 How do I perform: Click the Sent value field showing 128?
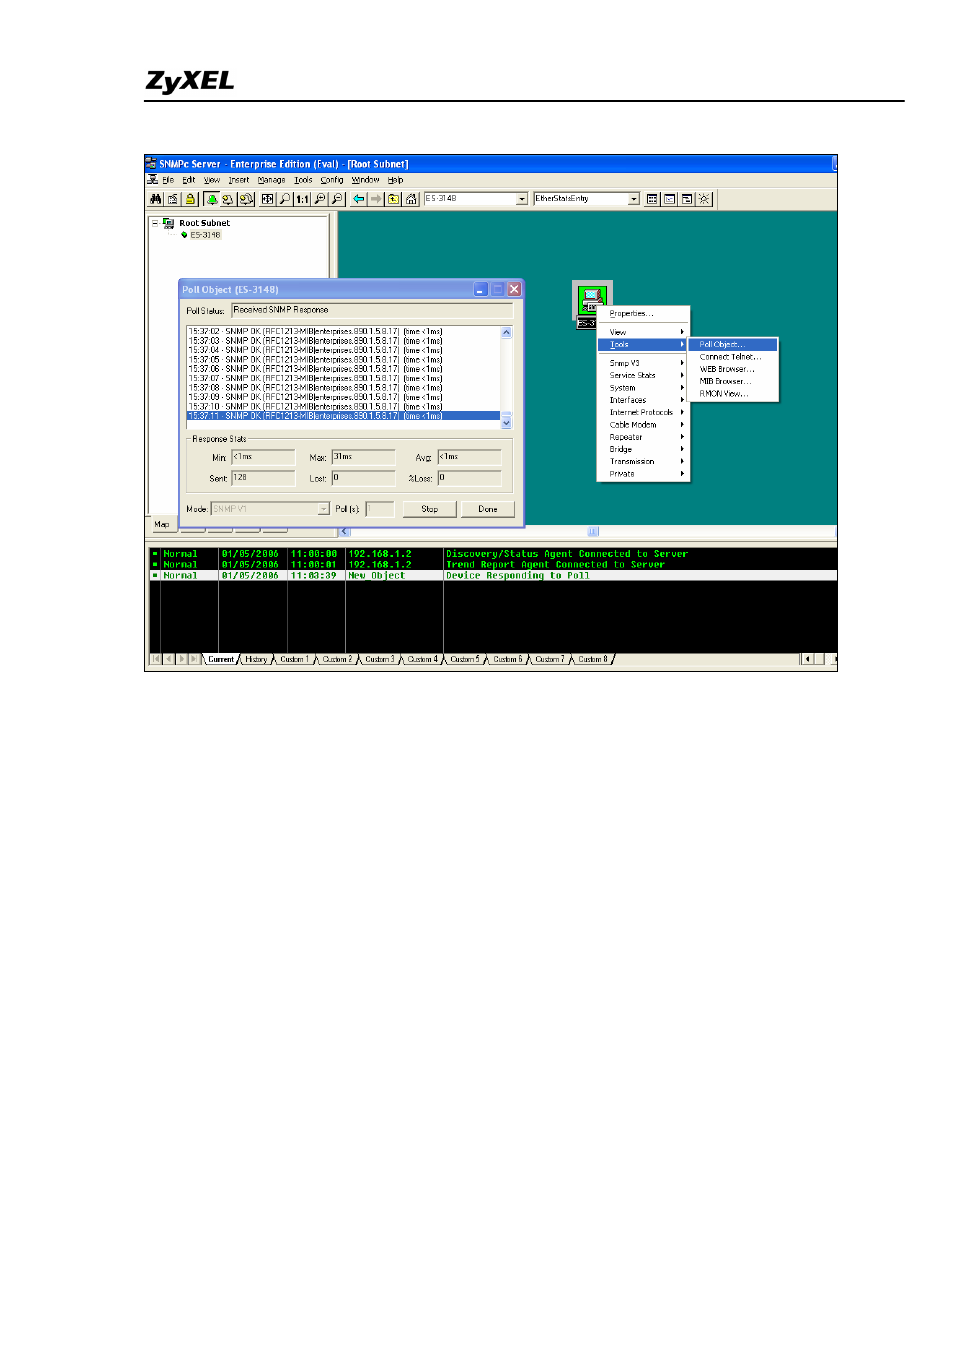click(263, 478)
